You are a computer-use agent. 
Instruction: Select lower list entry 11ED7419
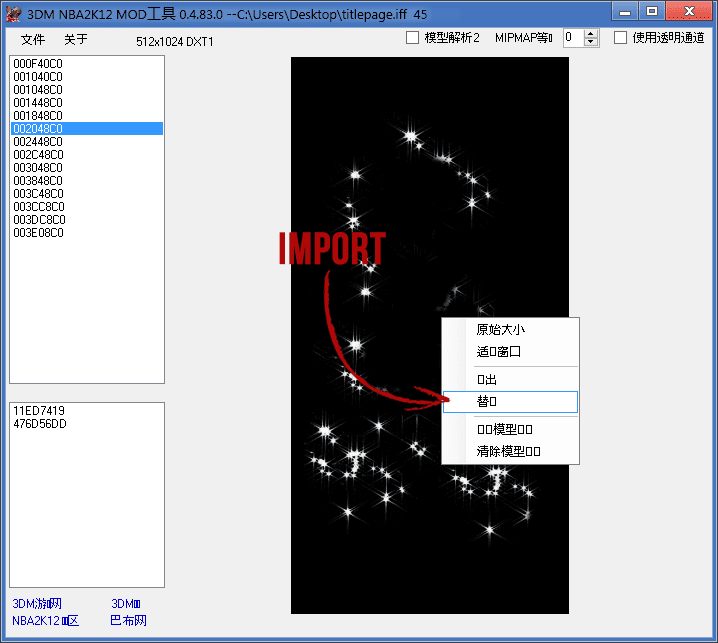87,411
